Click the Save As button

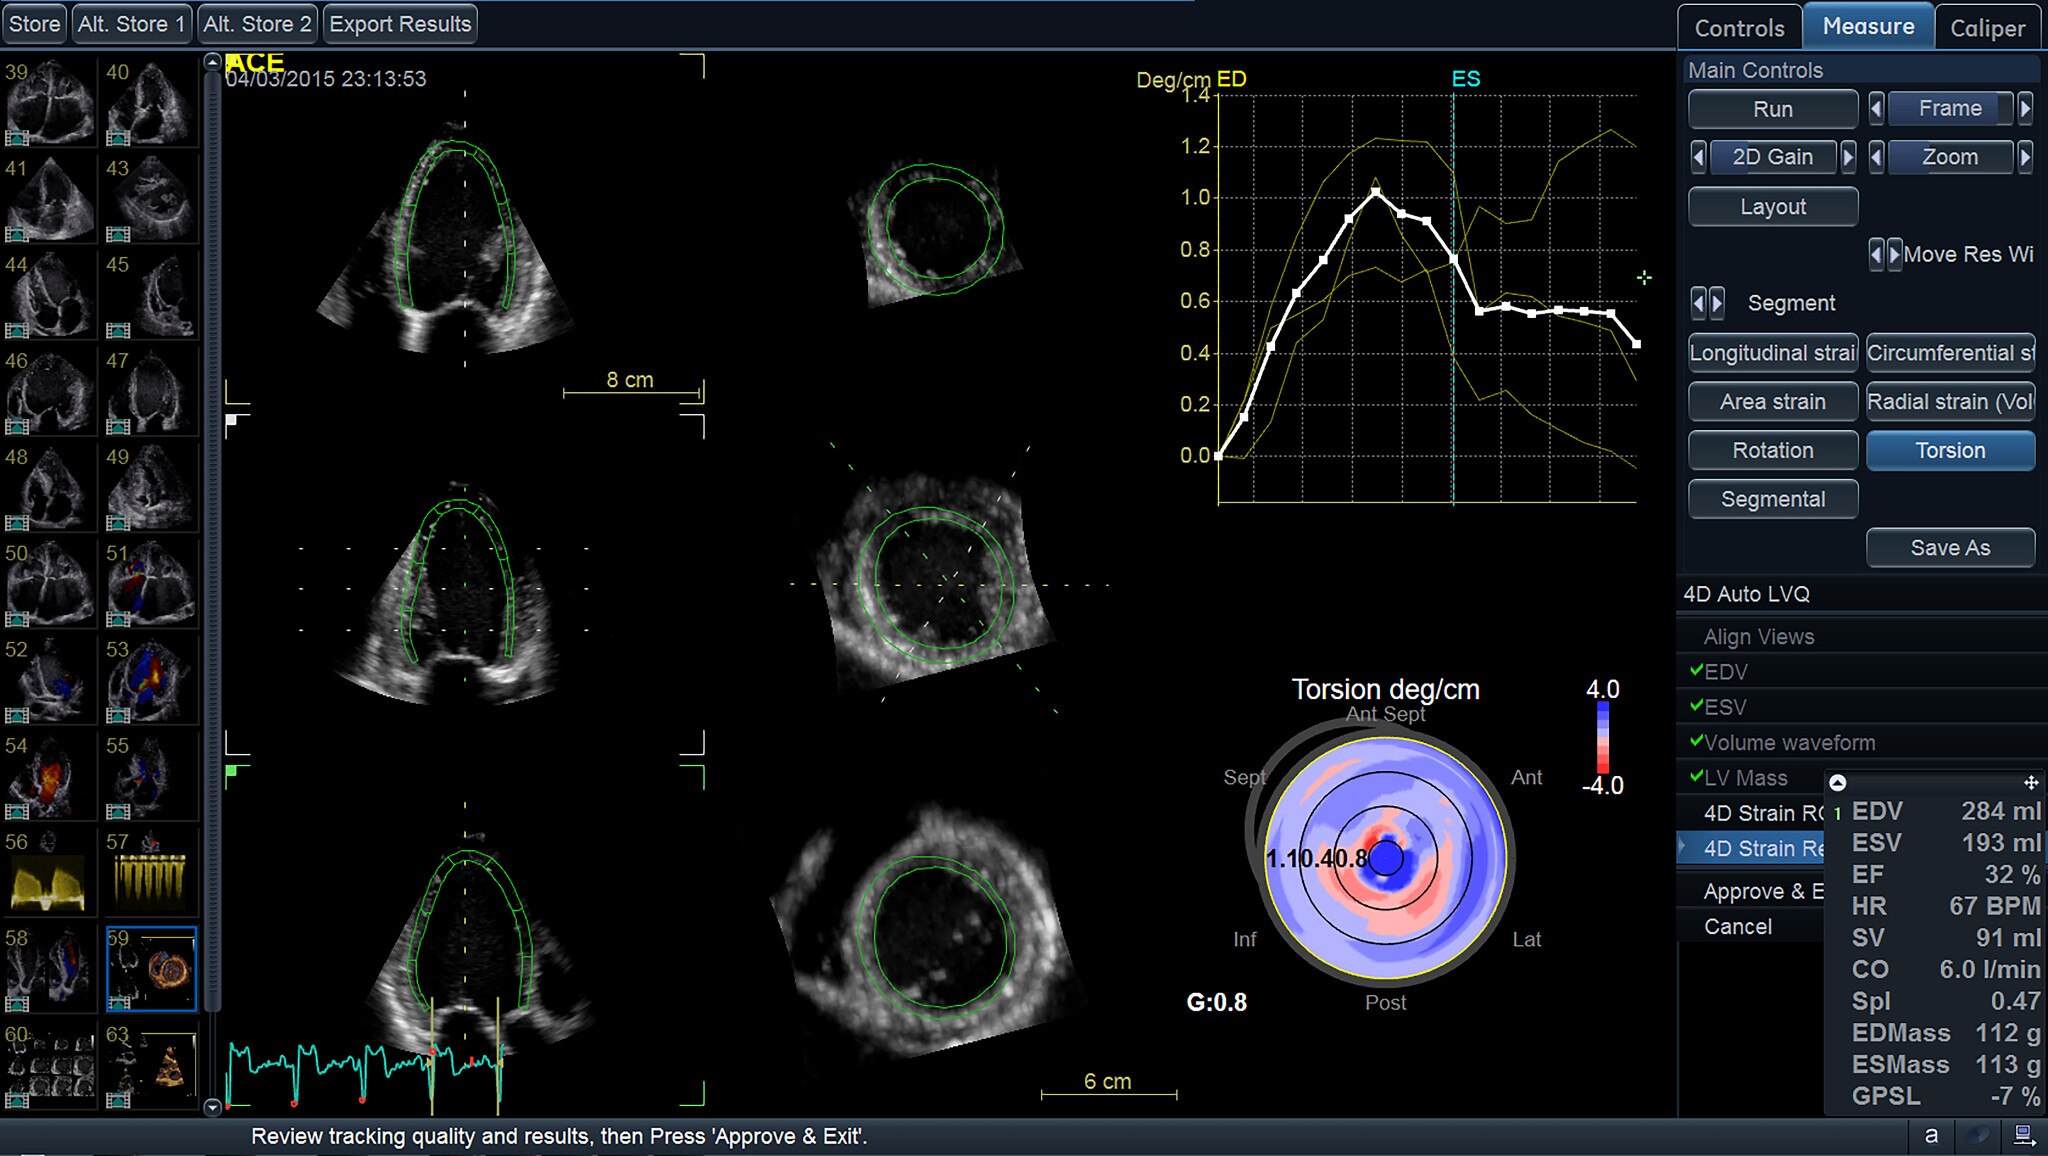(x=1945, y=548)
